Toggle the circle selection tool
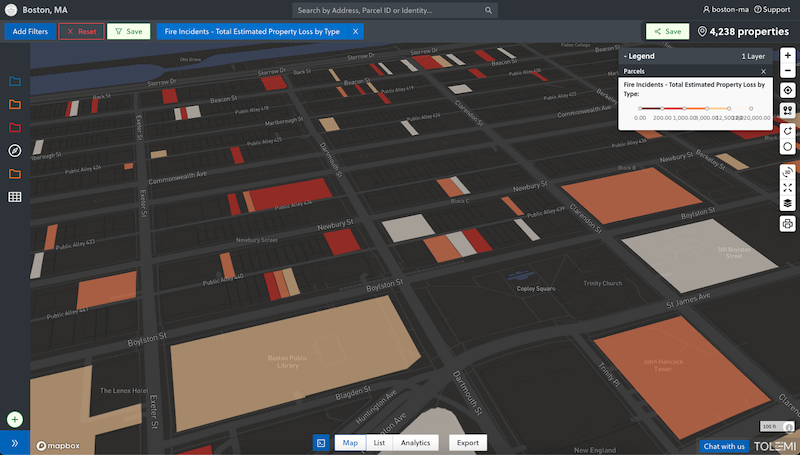 point(788,147)
